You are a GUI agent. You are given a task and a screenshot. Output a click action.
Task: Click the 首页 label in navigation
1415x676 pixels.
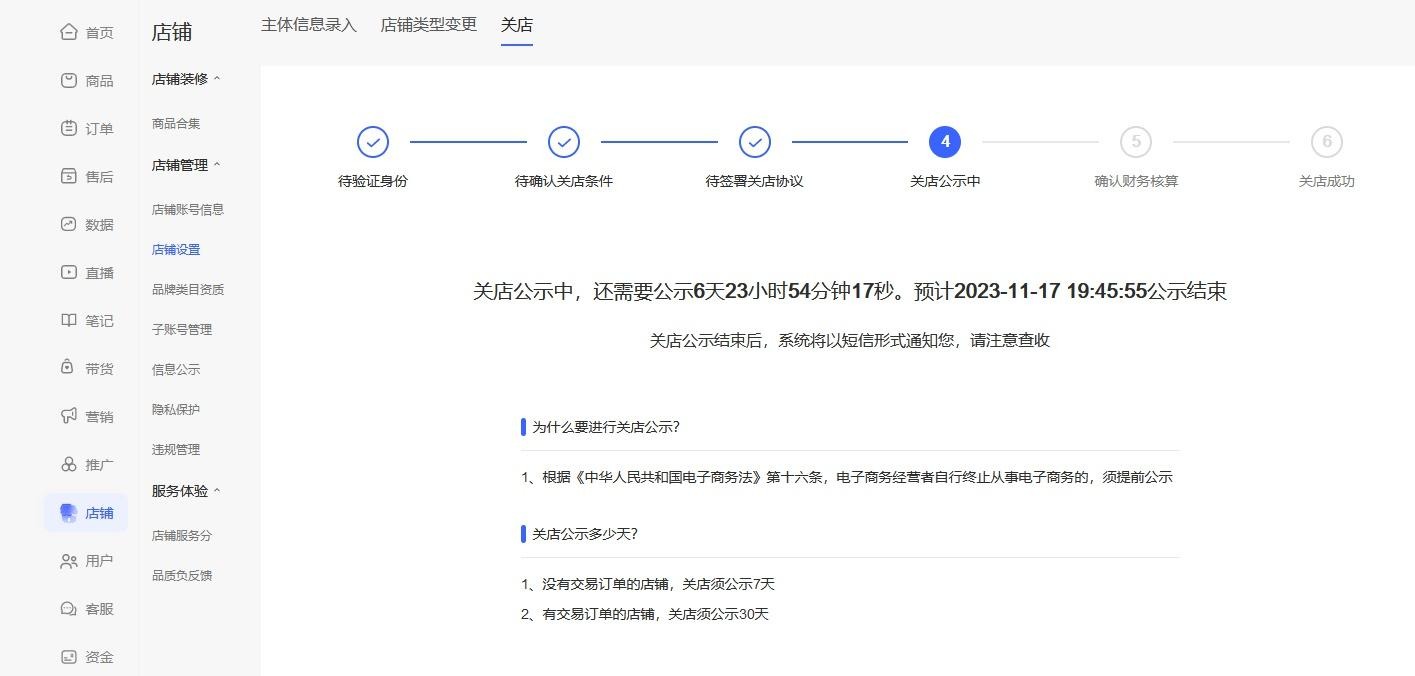pyautogui.click(x=99, y=33)
